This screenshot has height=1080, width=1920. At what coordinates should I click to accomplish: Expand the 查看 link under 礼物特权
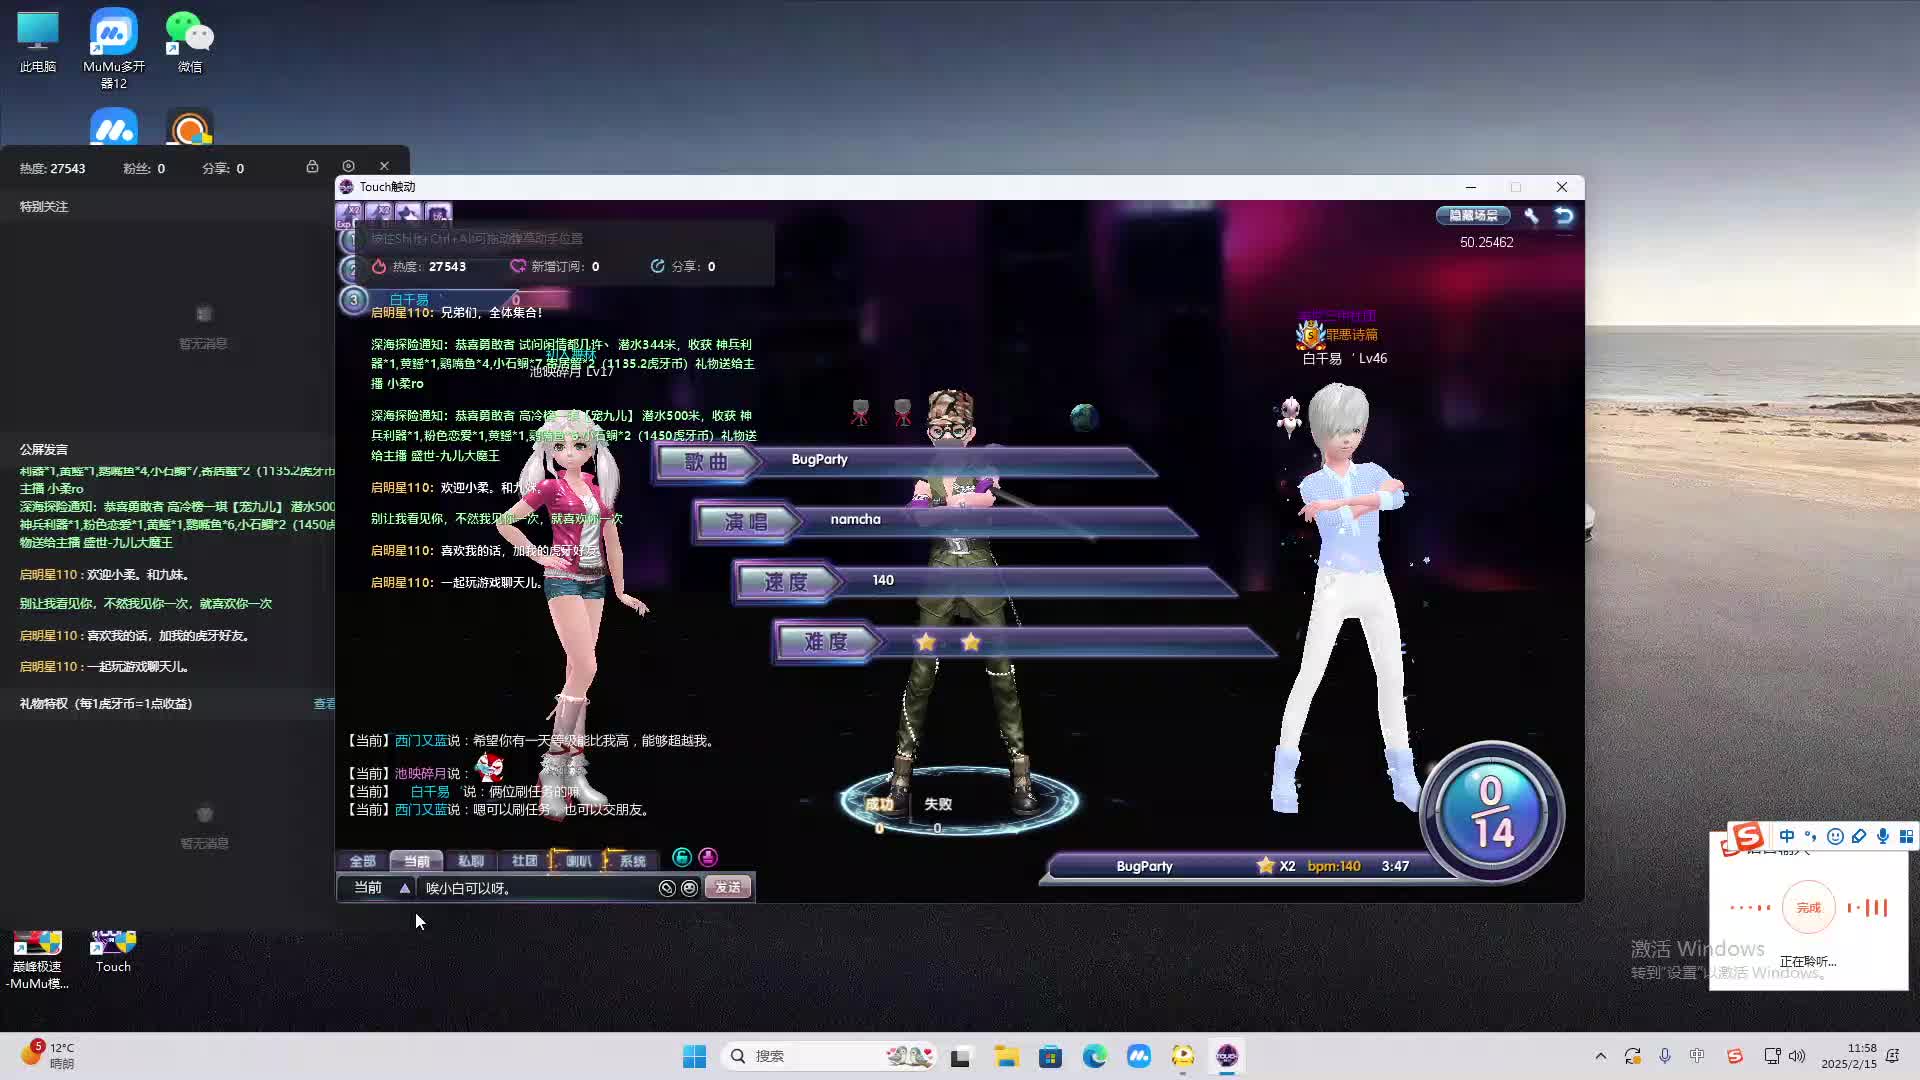click(324, 704)
